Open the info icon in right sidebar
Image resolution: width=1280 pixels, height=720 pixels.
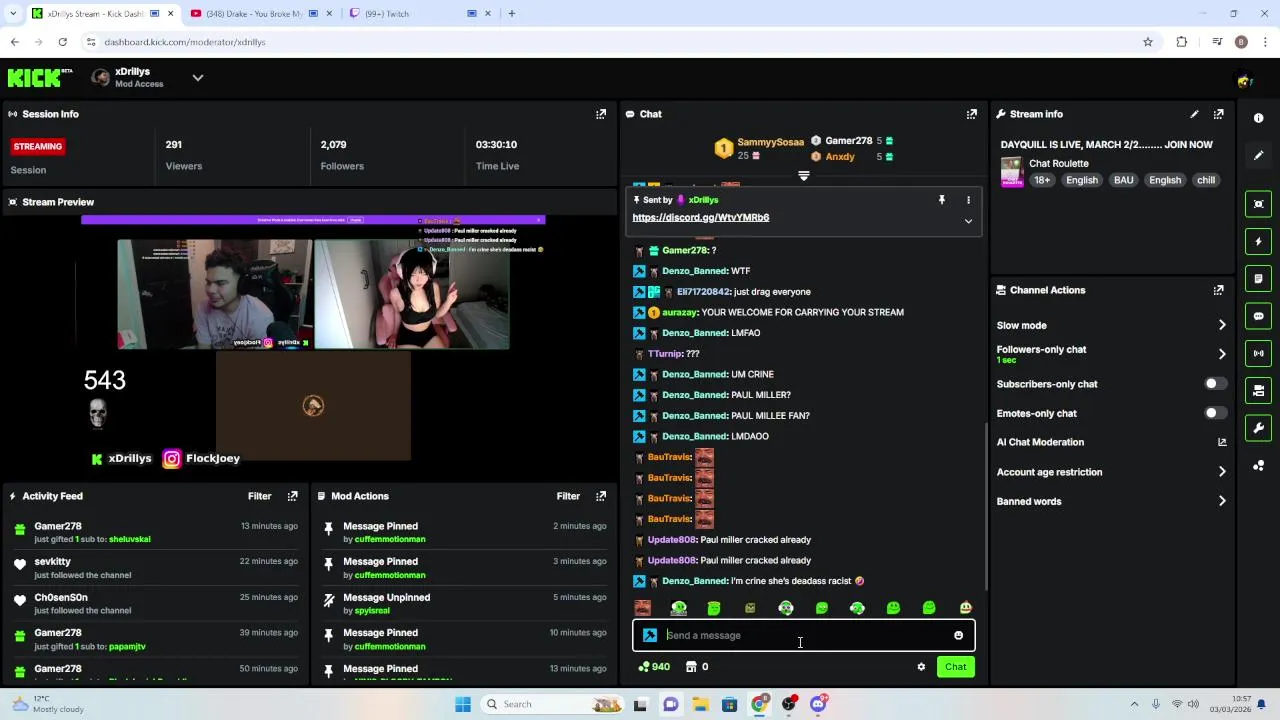1259,118
